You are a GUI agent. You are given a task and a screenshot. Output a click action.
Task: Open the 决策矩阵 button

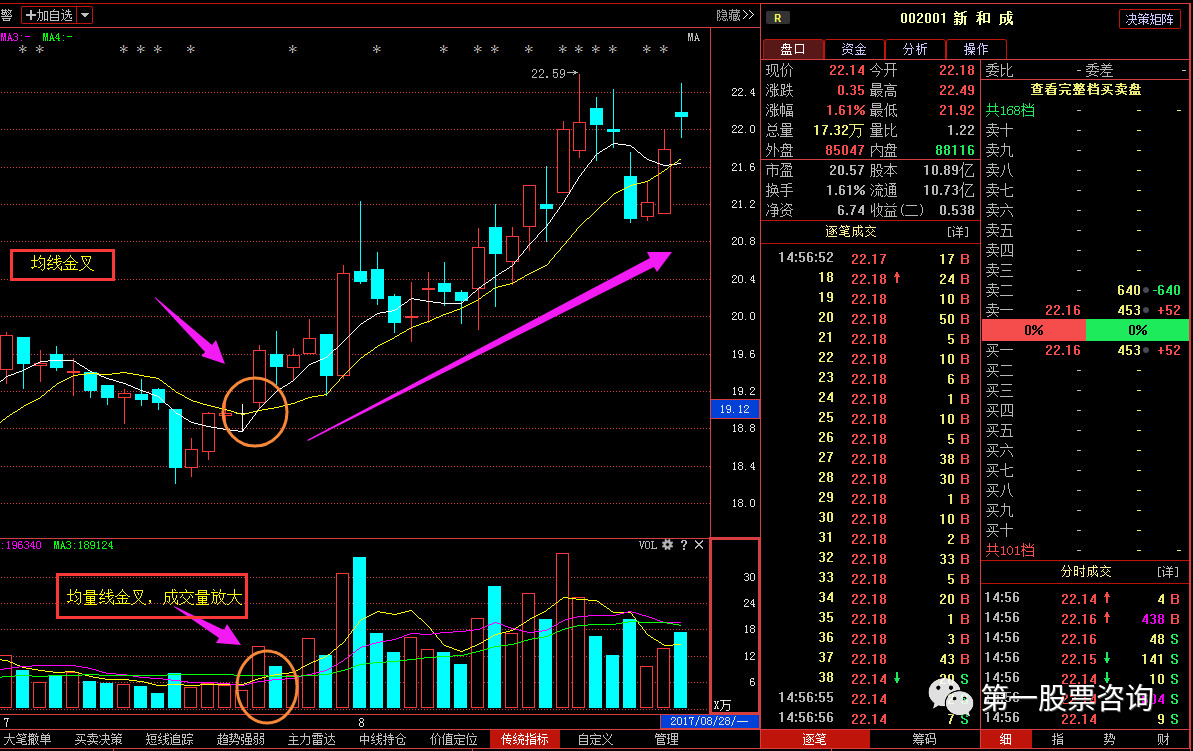pyautogui.click(x=1149, y=19)
